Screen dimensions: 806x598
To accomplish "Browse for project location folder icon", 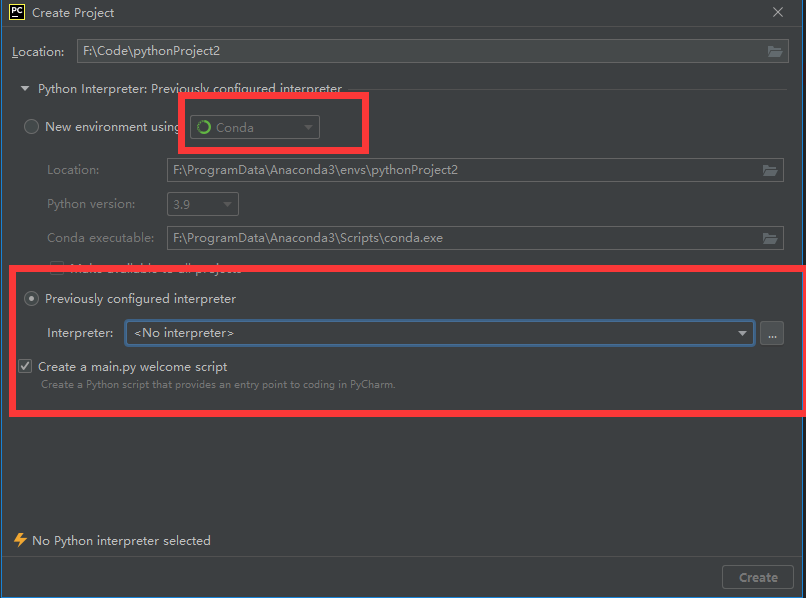I will pyautogui.click(x=775, y=51).
